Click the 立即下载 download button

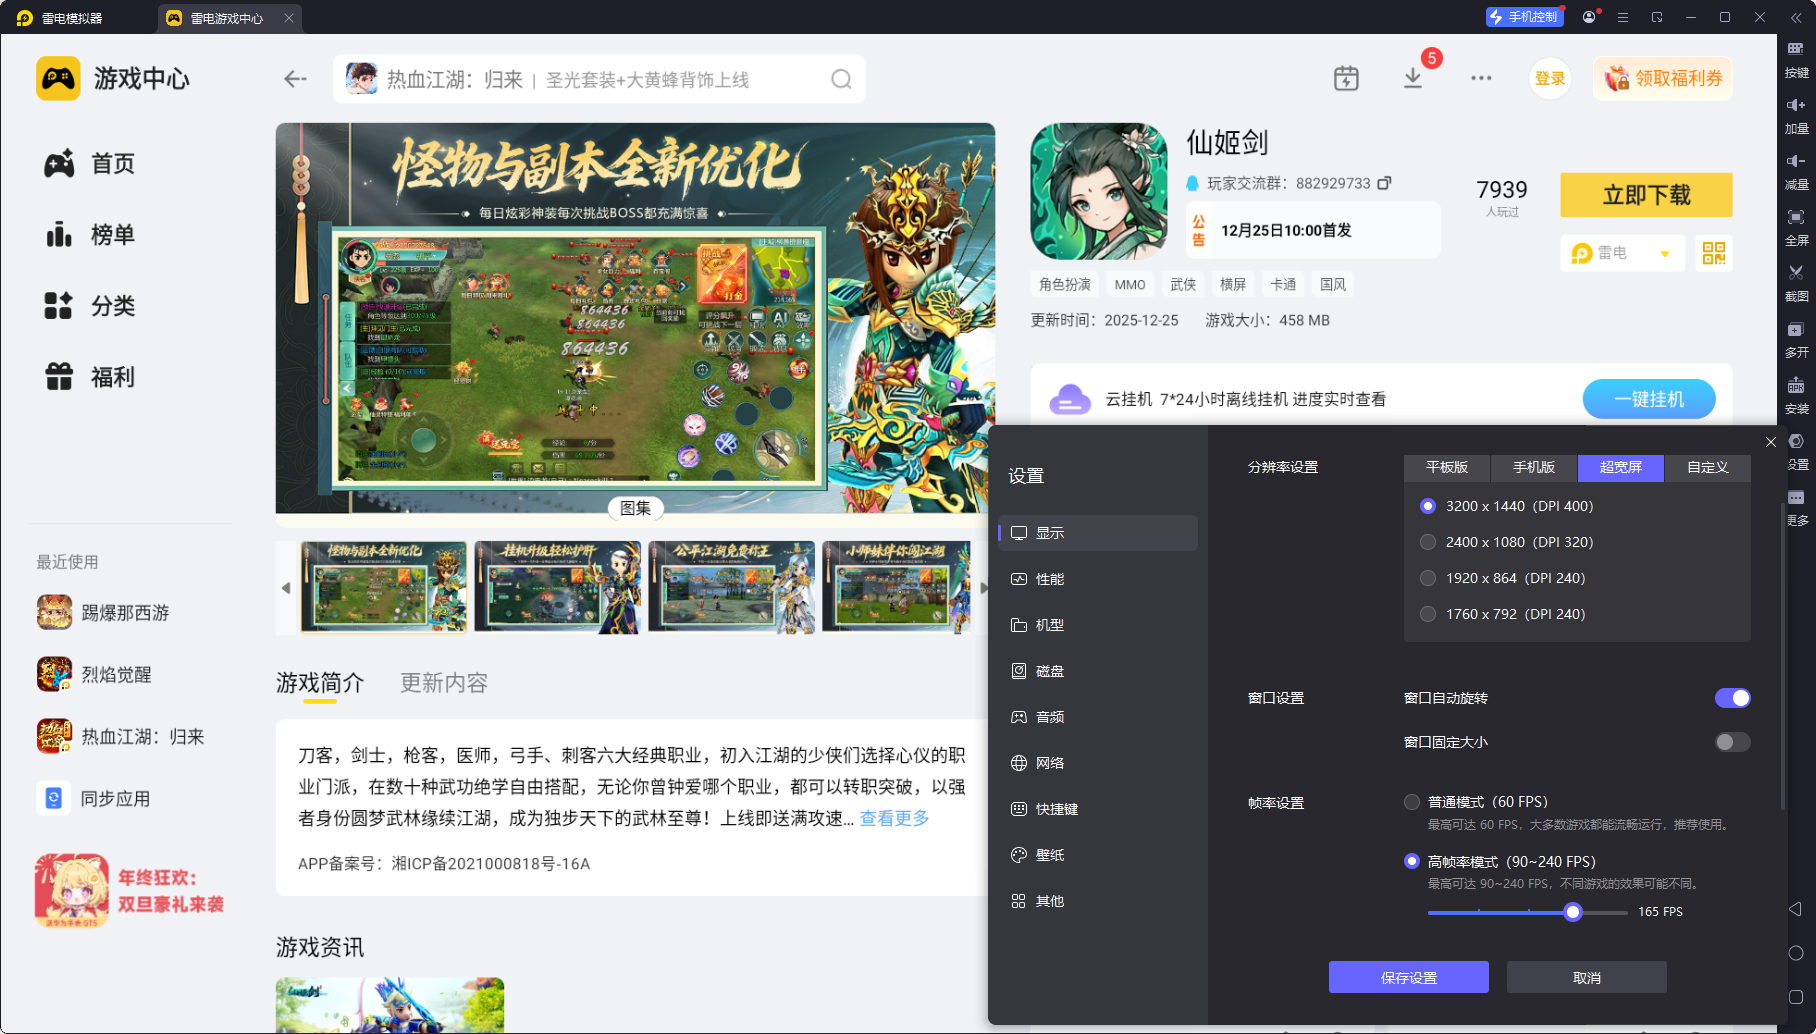(1646, 195)
